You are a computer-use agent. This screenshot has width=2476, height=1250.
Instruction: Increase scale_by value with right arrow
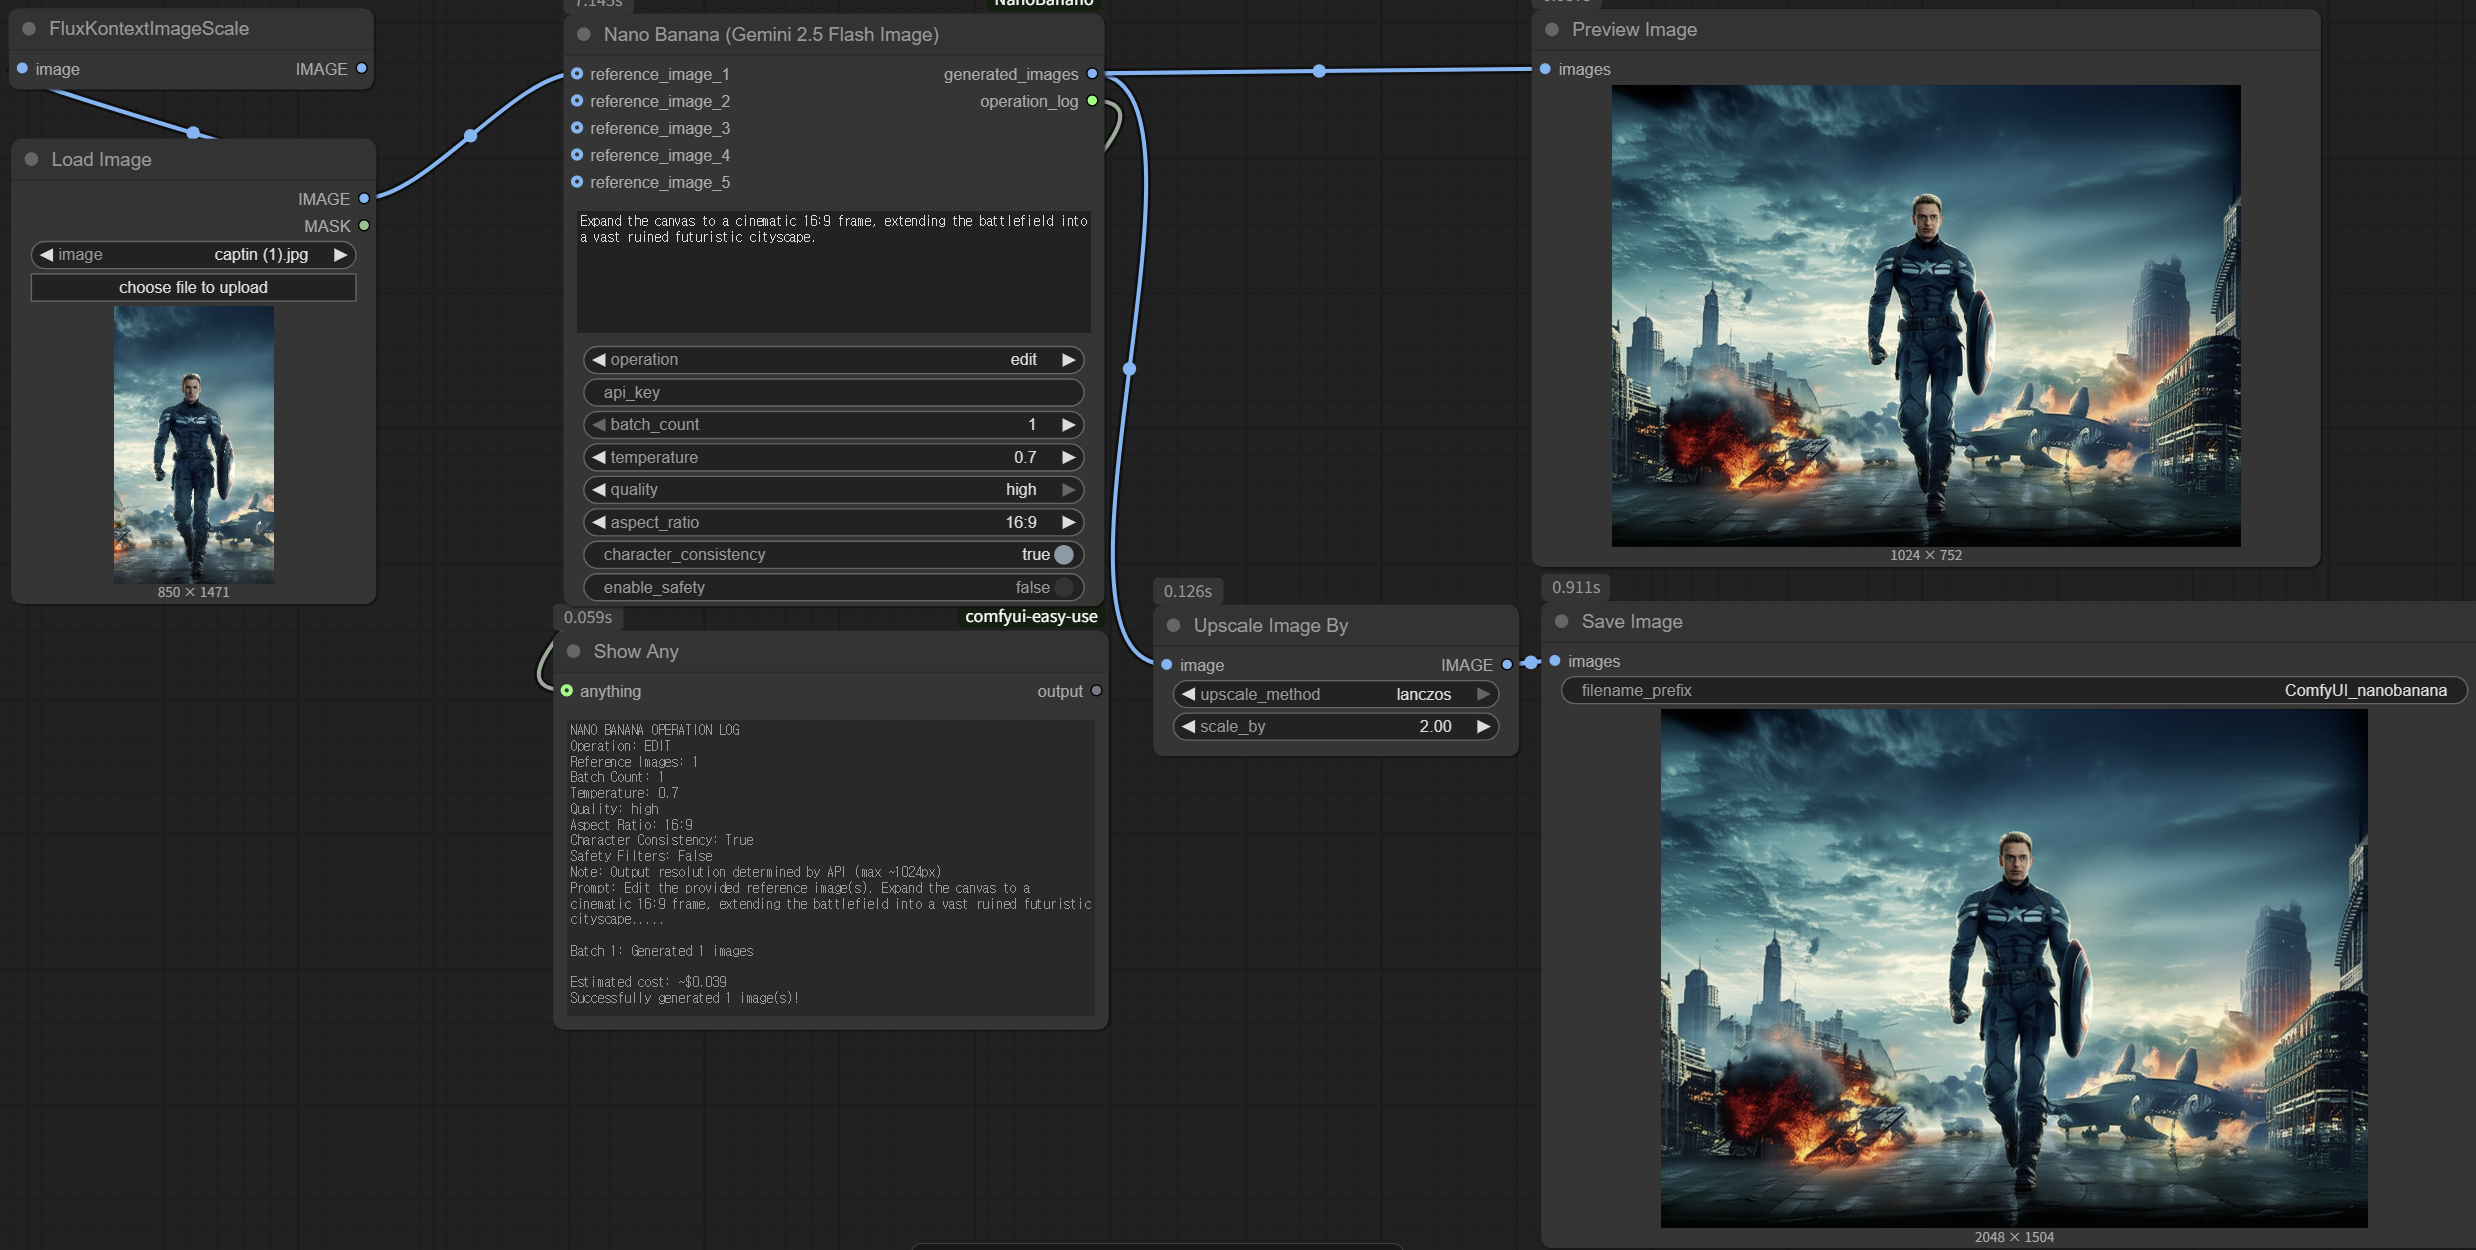point(1483,727)
